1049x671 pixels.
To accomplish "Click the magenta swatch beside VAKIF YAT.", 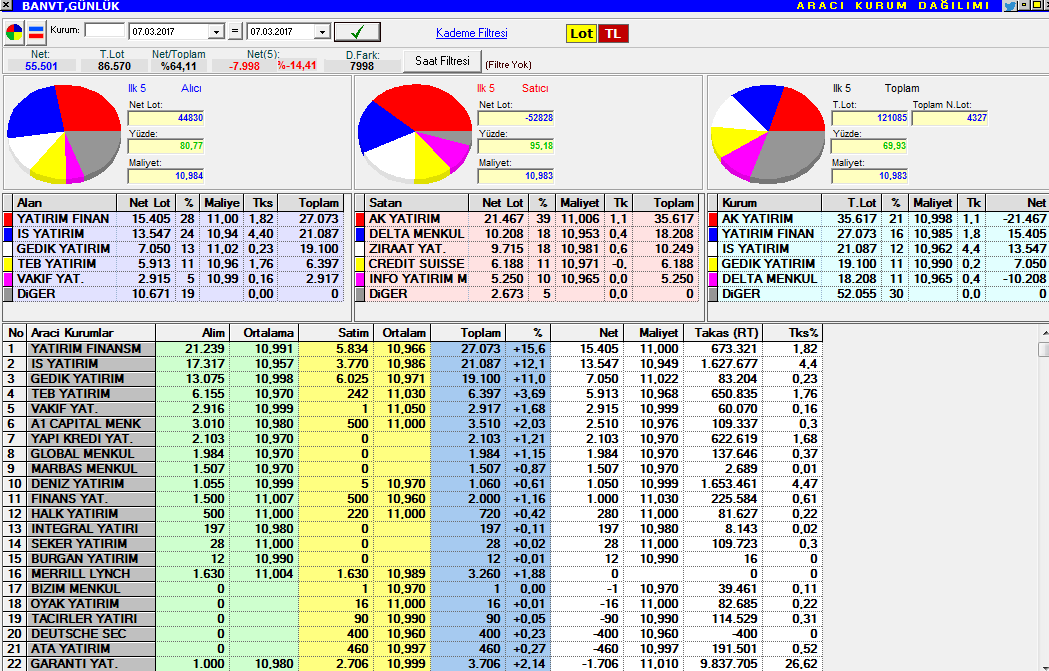I will pyautogui.click(x=8, y=279).
